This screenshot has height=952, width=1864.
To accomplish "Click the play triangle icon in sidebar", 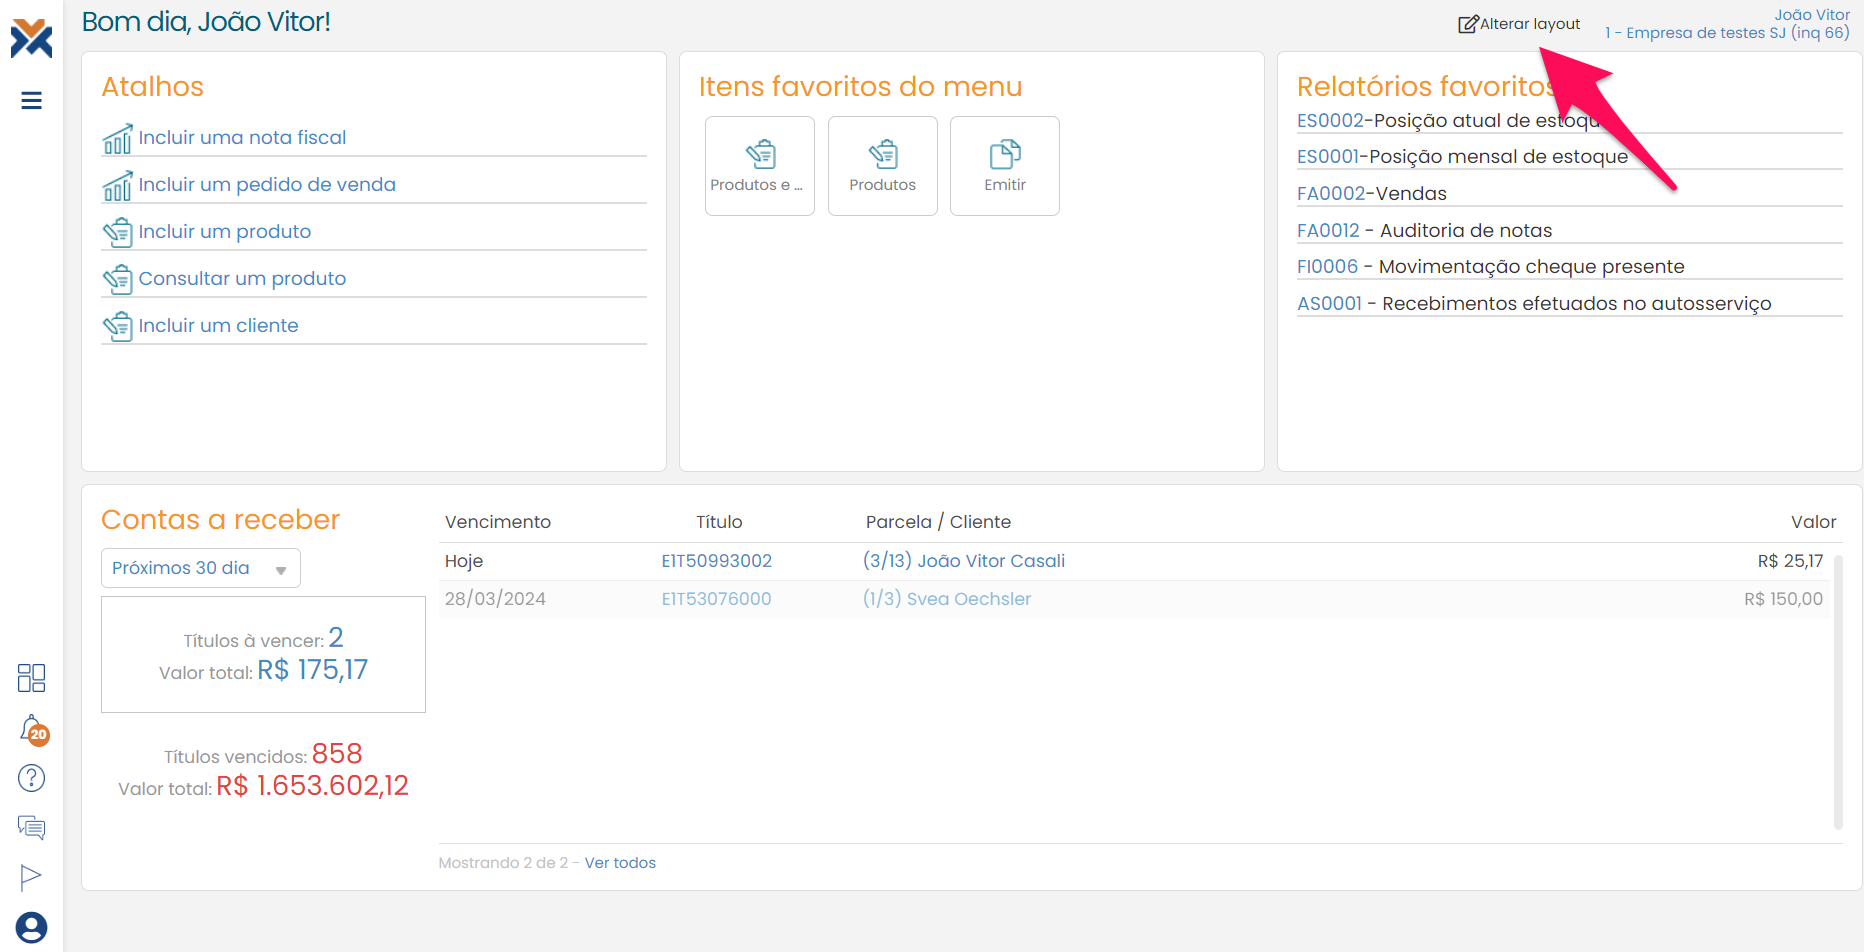I will [x=31, y=877].
